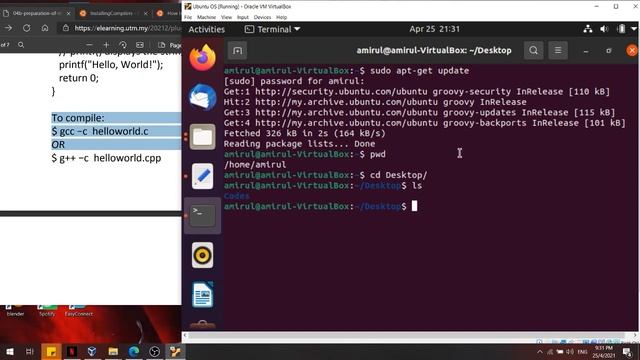Click 'sudo apt-get update' command text

click(419, 71)
